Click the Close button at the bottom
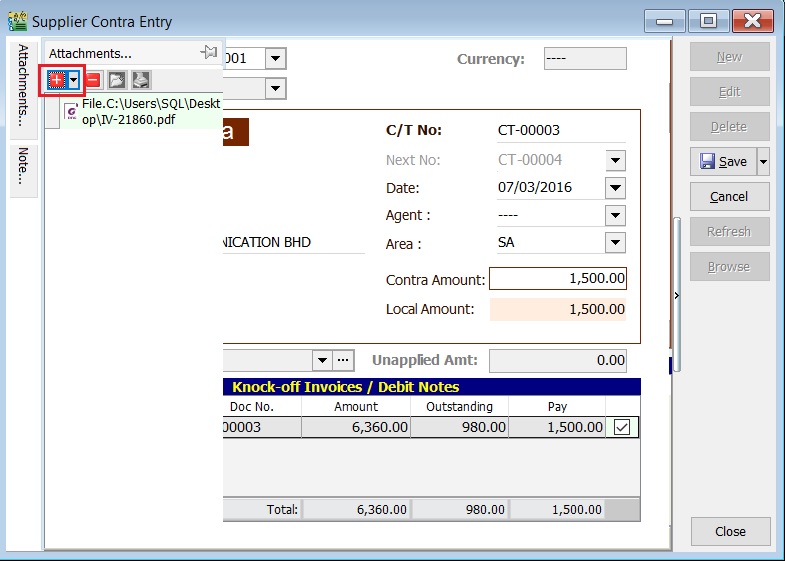 click(730, 531)
